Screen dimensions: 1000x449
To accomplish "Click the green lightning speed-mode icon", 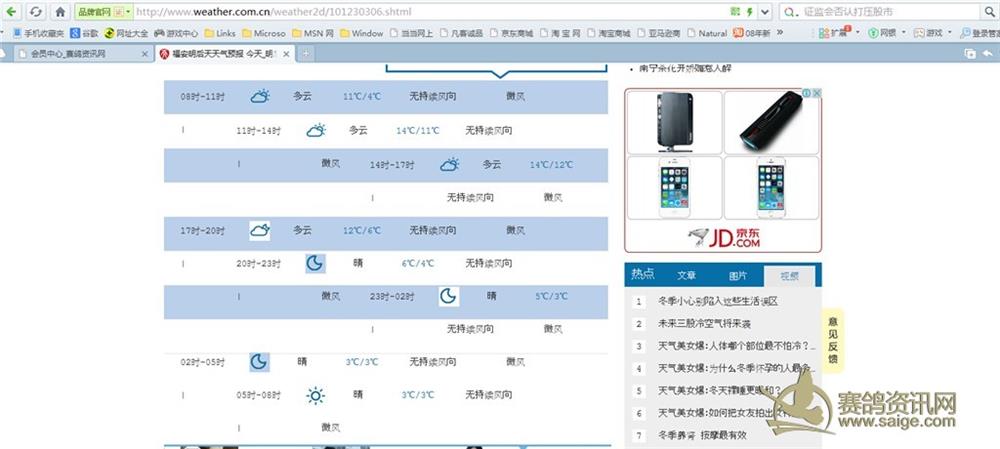I will click(749, 12).
